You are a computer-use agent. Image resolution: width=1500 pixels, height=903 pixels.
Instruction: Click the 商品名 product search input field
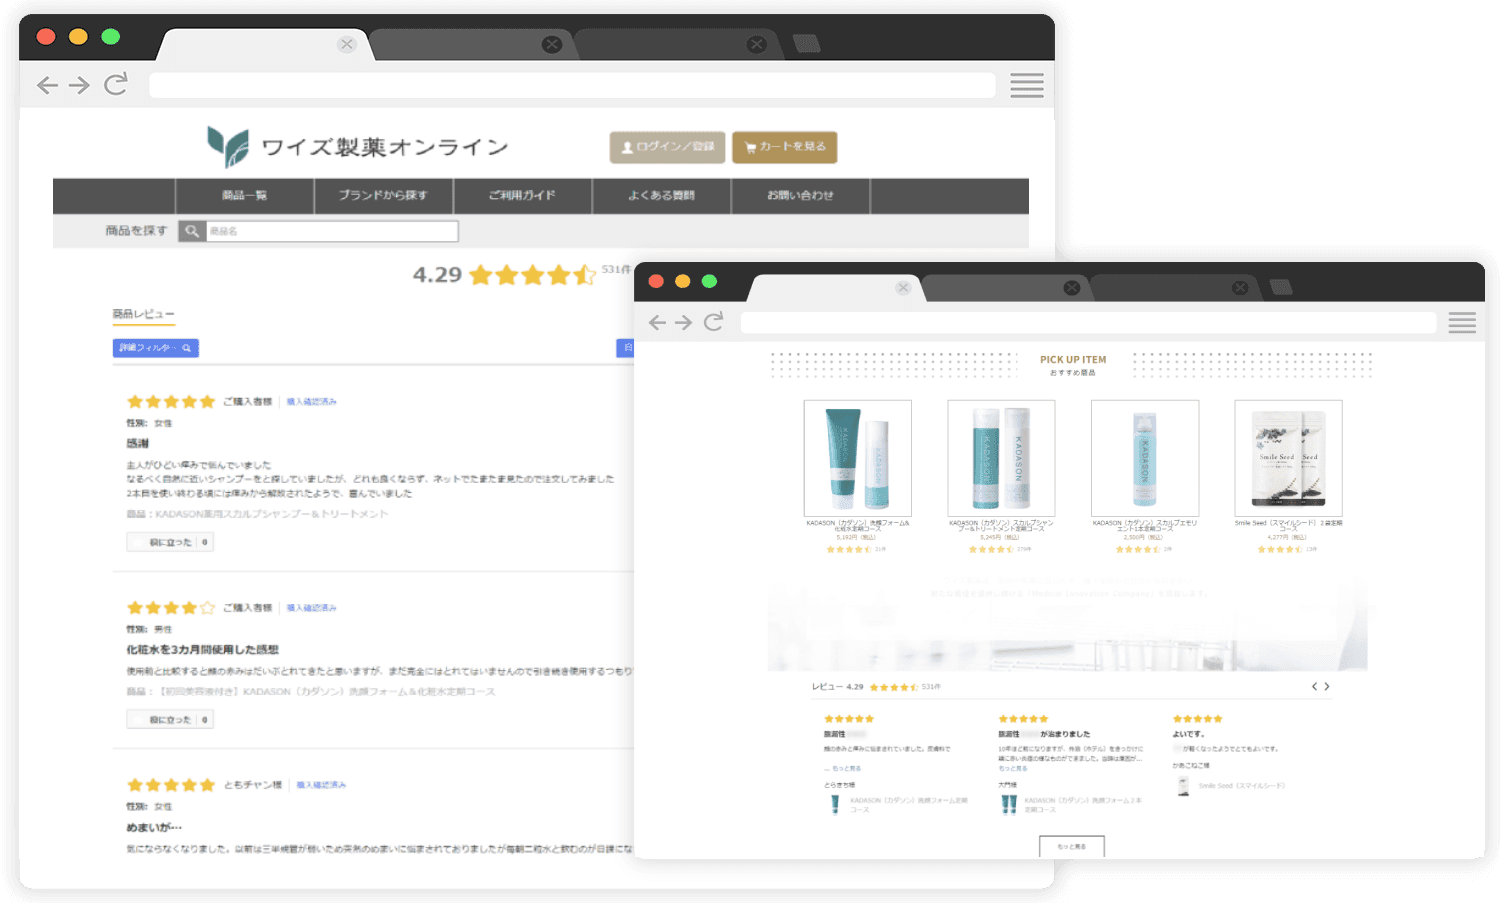(332, 231)
